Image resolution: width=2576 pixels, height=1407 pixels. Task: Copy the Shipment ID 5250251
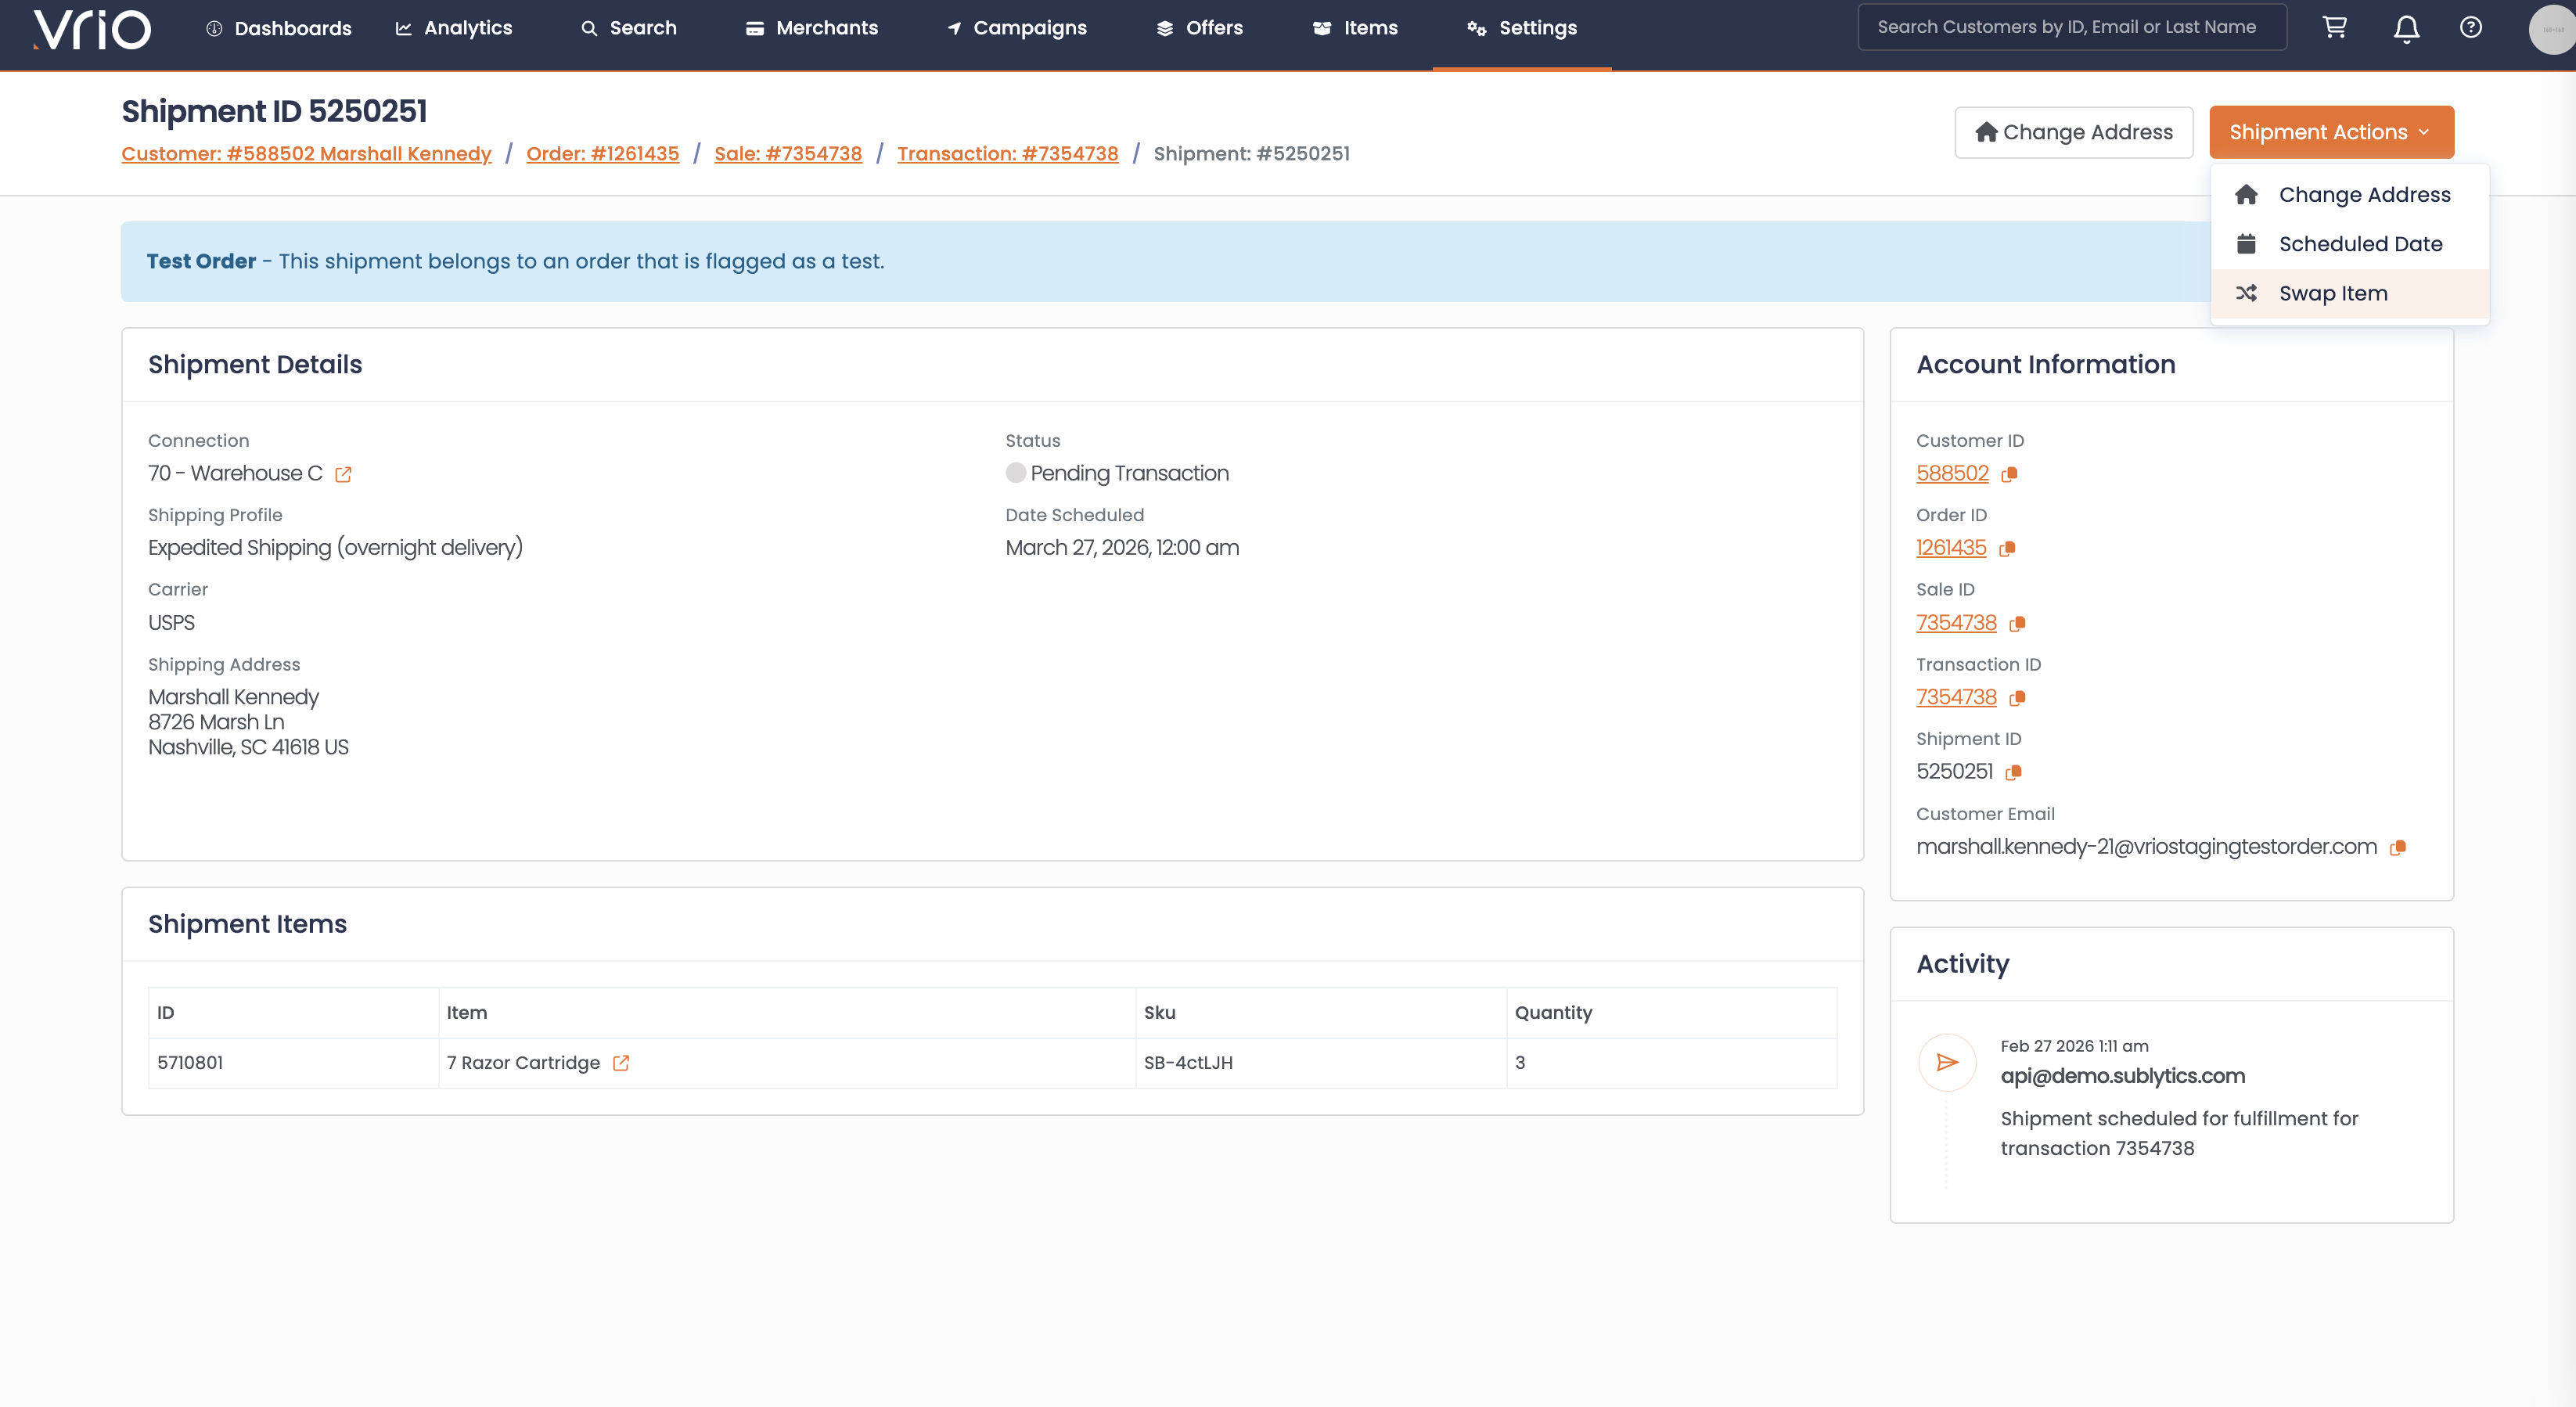click(2013, 772)
